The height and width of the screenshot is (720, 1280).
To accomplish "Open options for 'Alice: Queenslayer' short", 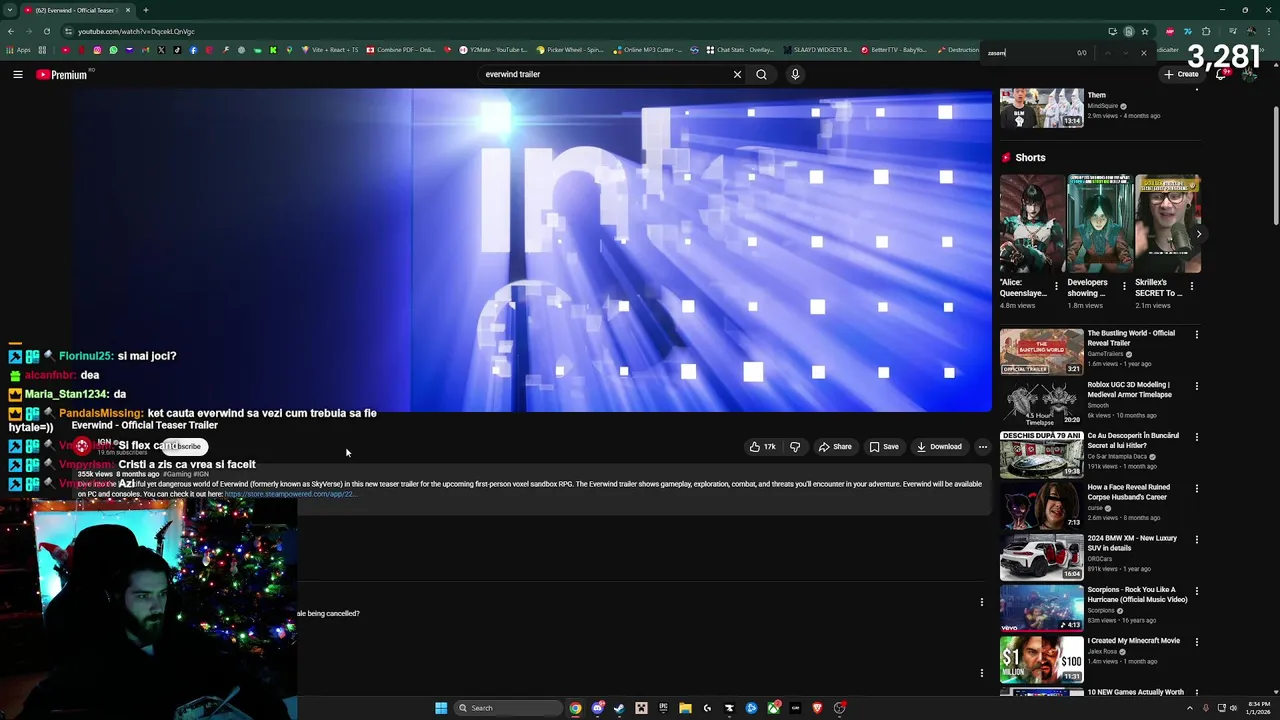I will [x=1056, y=286].
